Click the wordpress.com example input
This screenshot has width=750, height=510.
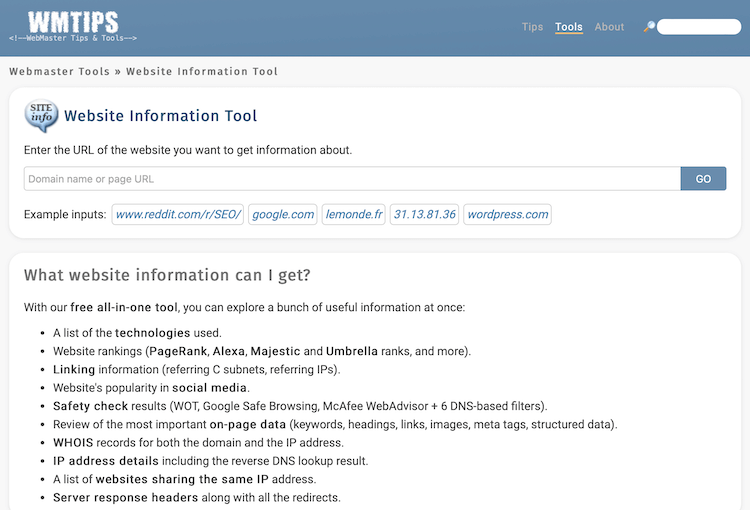coord(507,214)
